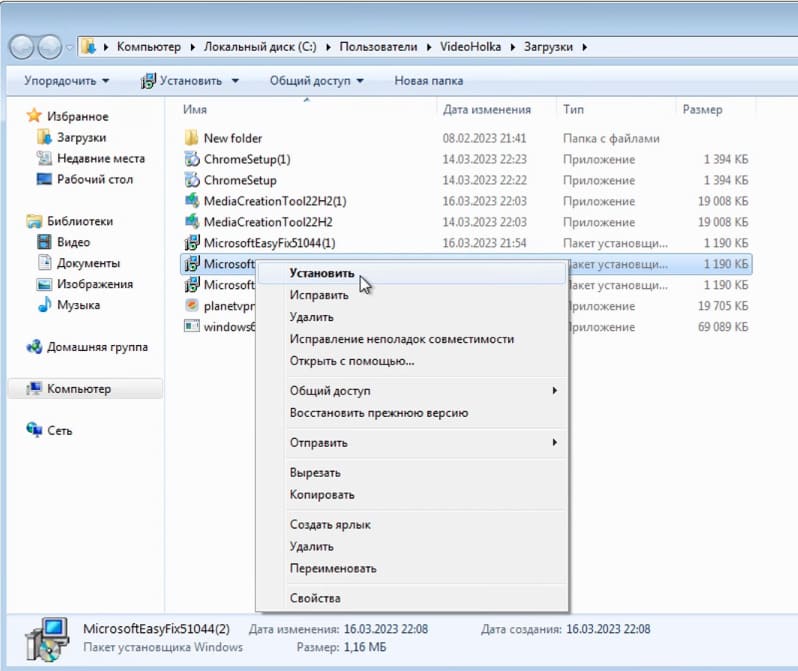This screenshot has height=671, width=798.
Task: Click the date 08.02.2023 21:41 cell
Action: click(x=484, y=138)
